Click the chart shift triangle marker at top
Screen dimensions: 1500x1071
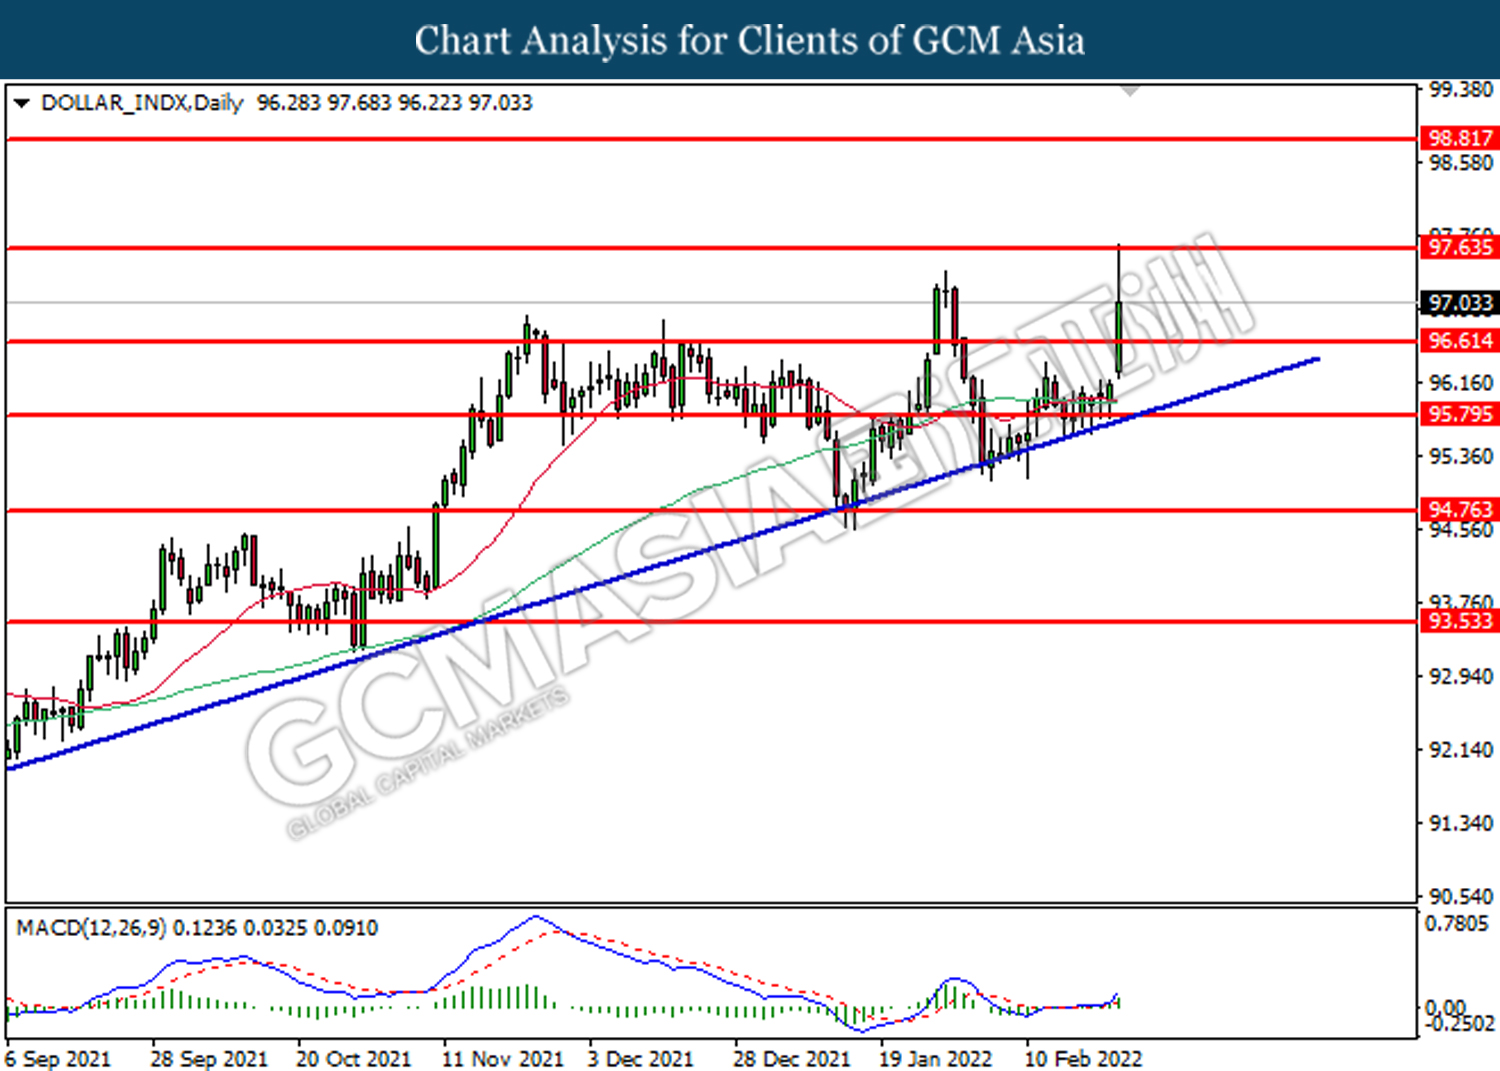(1130, 90)
